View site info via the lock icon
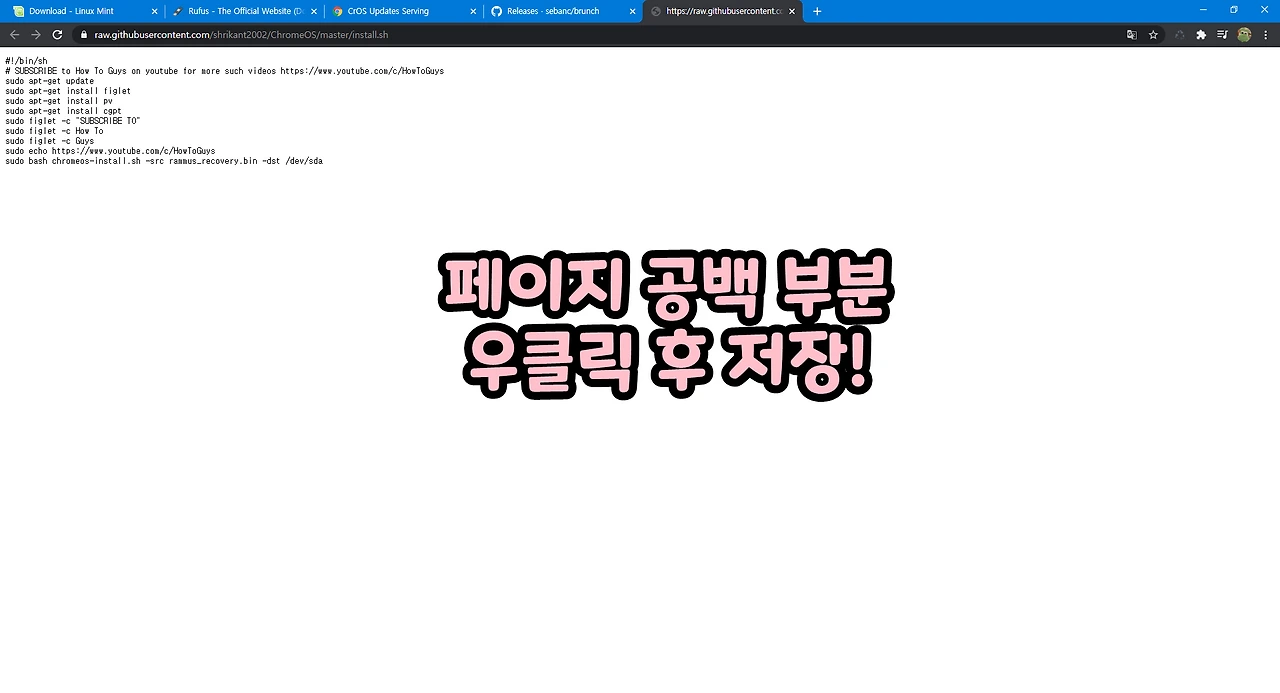The image size is (1280, 693). pyautogui.click(x=85, y=34)
